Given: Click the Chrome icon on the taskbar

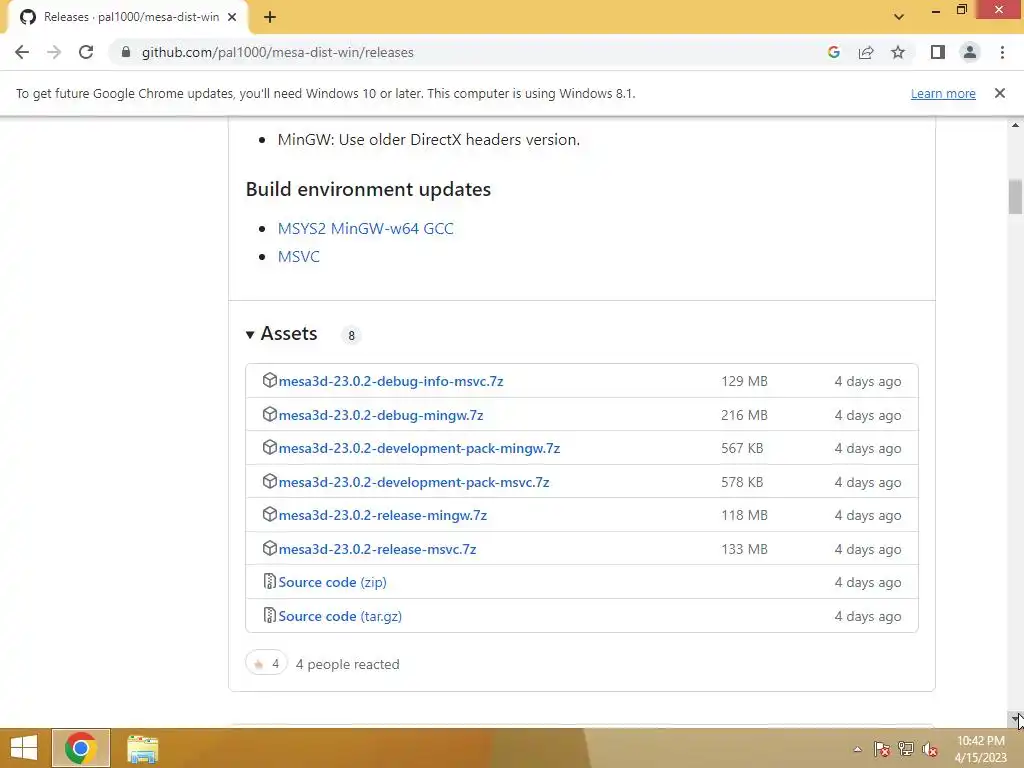Looking at the screenshot, I should (81, 748).
